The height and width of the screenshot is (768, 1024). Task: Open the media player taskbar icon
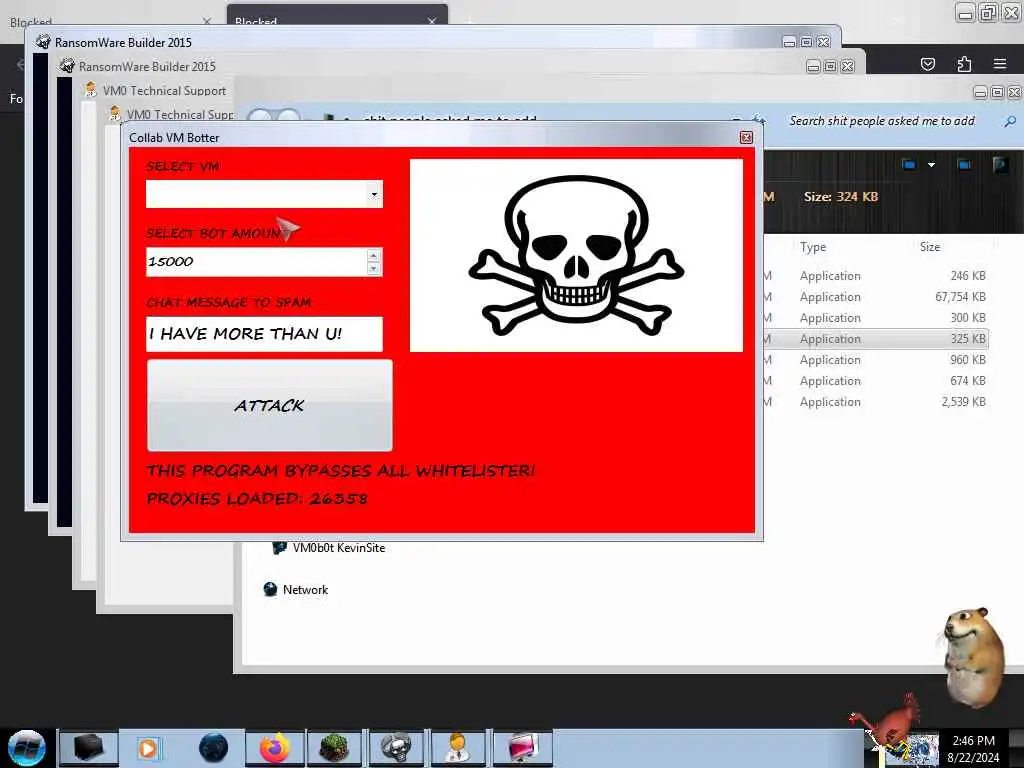click(x=149, y=748)
